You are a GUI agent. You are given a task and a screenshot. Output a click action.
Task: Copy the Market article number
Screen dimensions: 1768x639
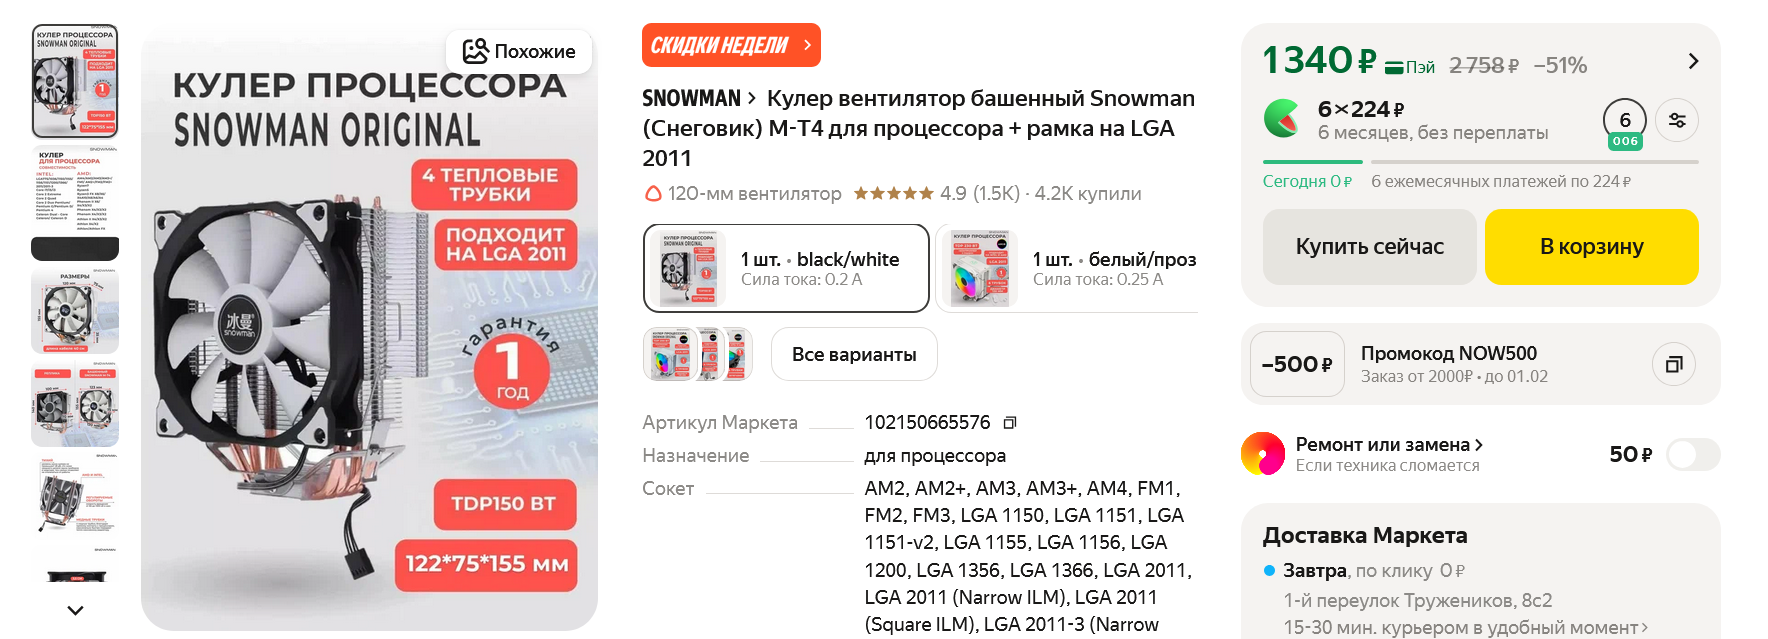coord(1010,423)
